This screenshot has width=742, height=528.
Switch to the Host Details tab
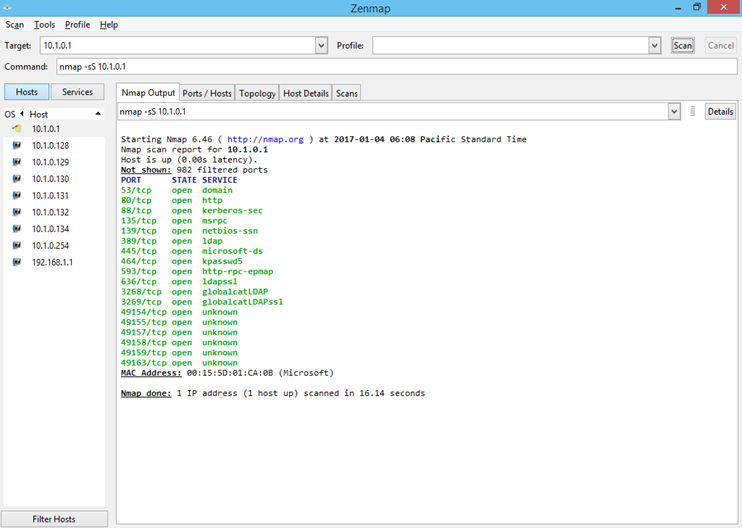[306, 93]
